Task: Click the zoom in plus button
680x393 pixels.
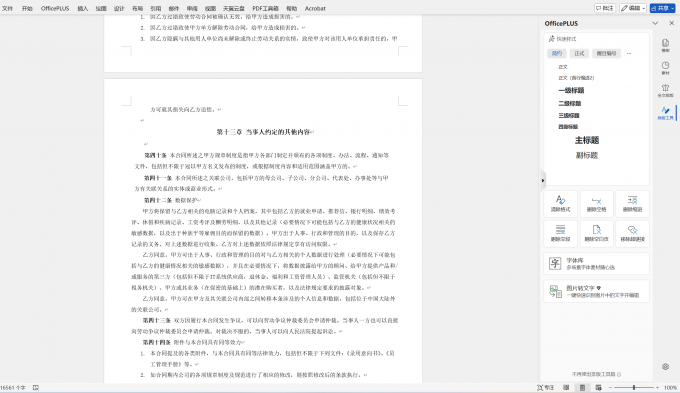Action: pyautogui.click(x=657, y=387)
